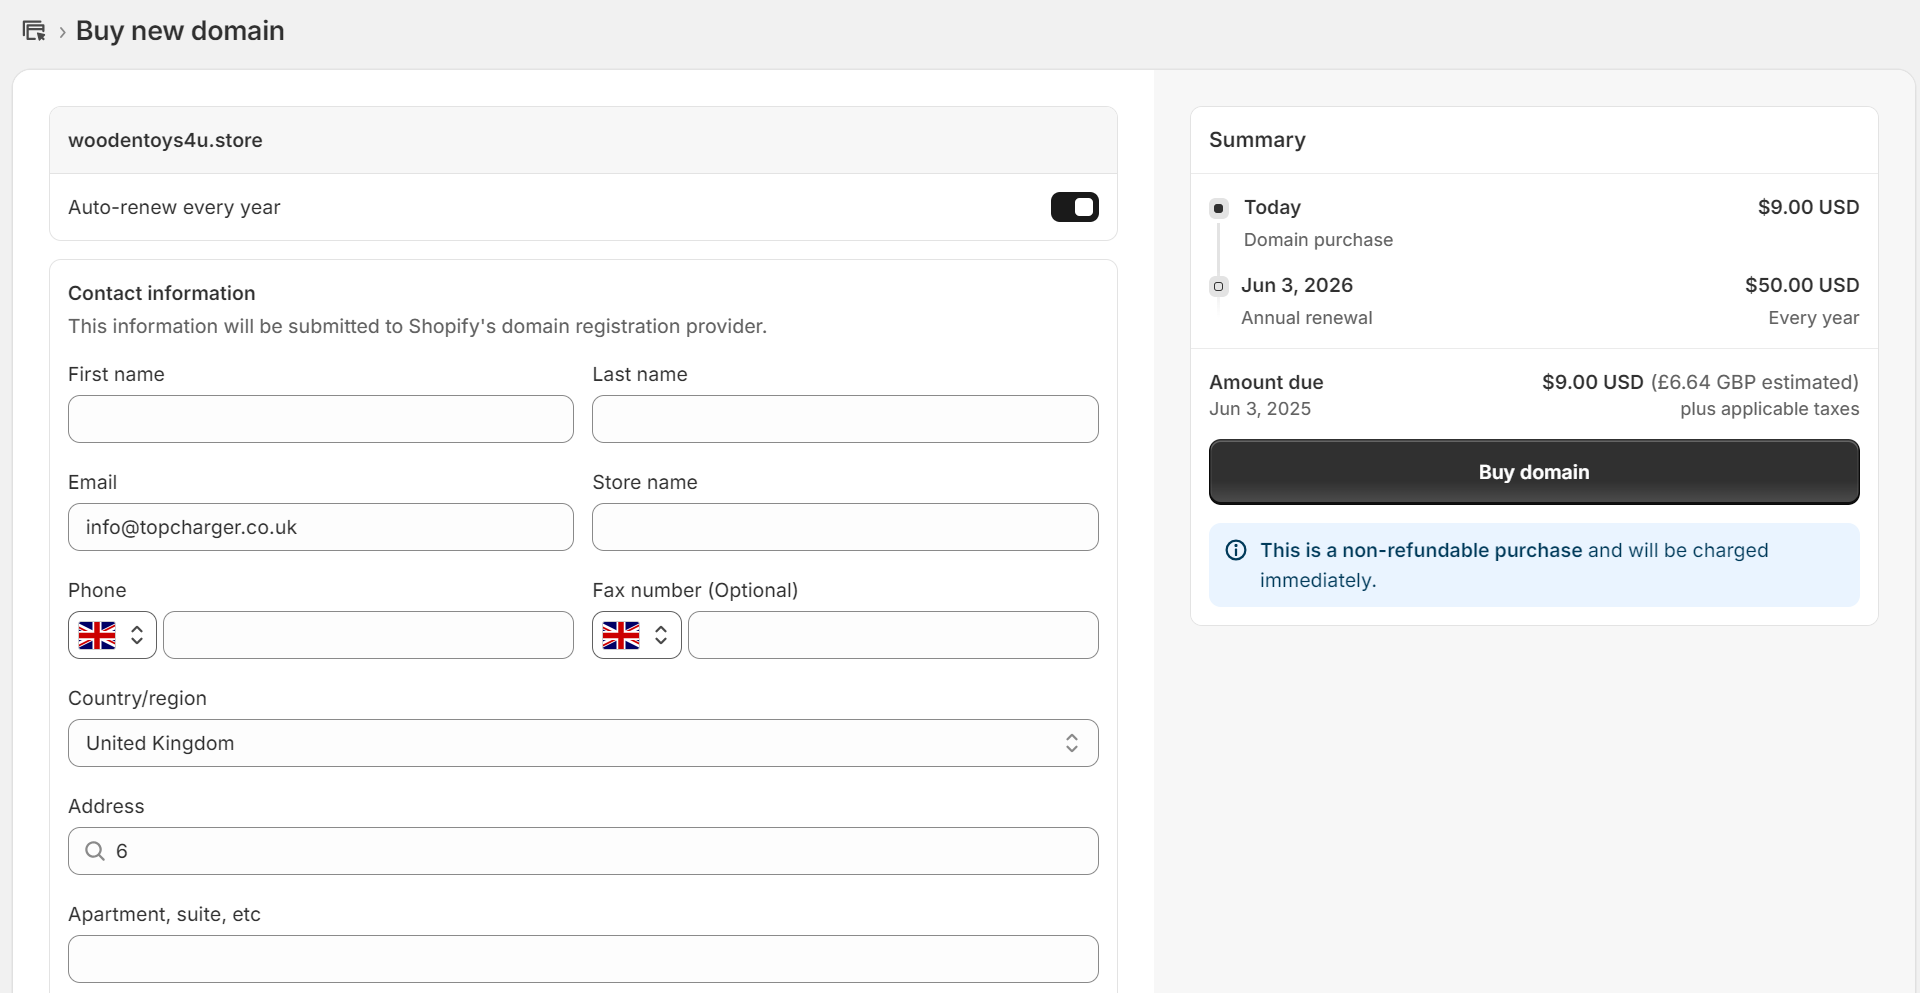Click the Summary heading
Image resolution: width=1920 pixels, height=993 pixels.
pos(1257,140)
